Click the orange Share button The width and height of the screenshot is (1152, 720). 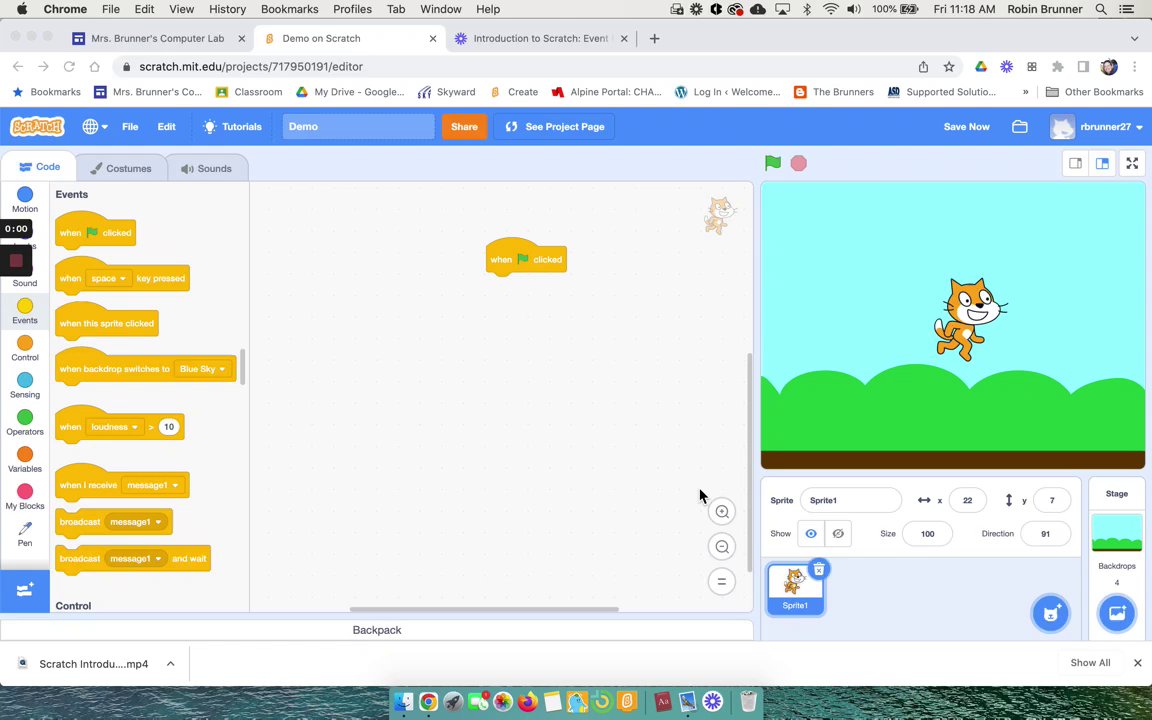pyautogui.click(x=464, y=126)
